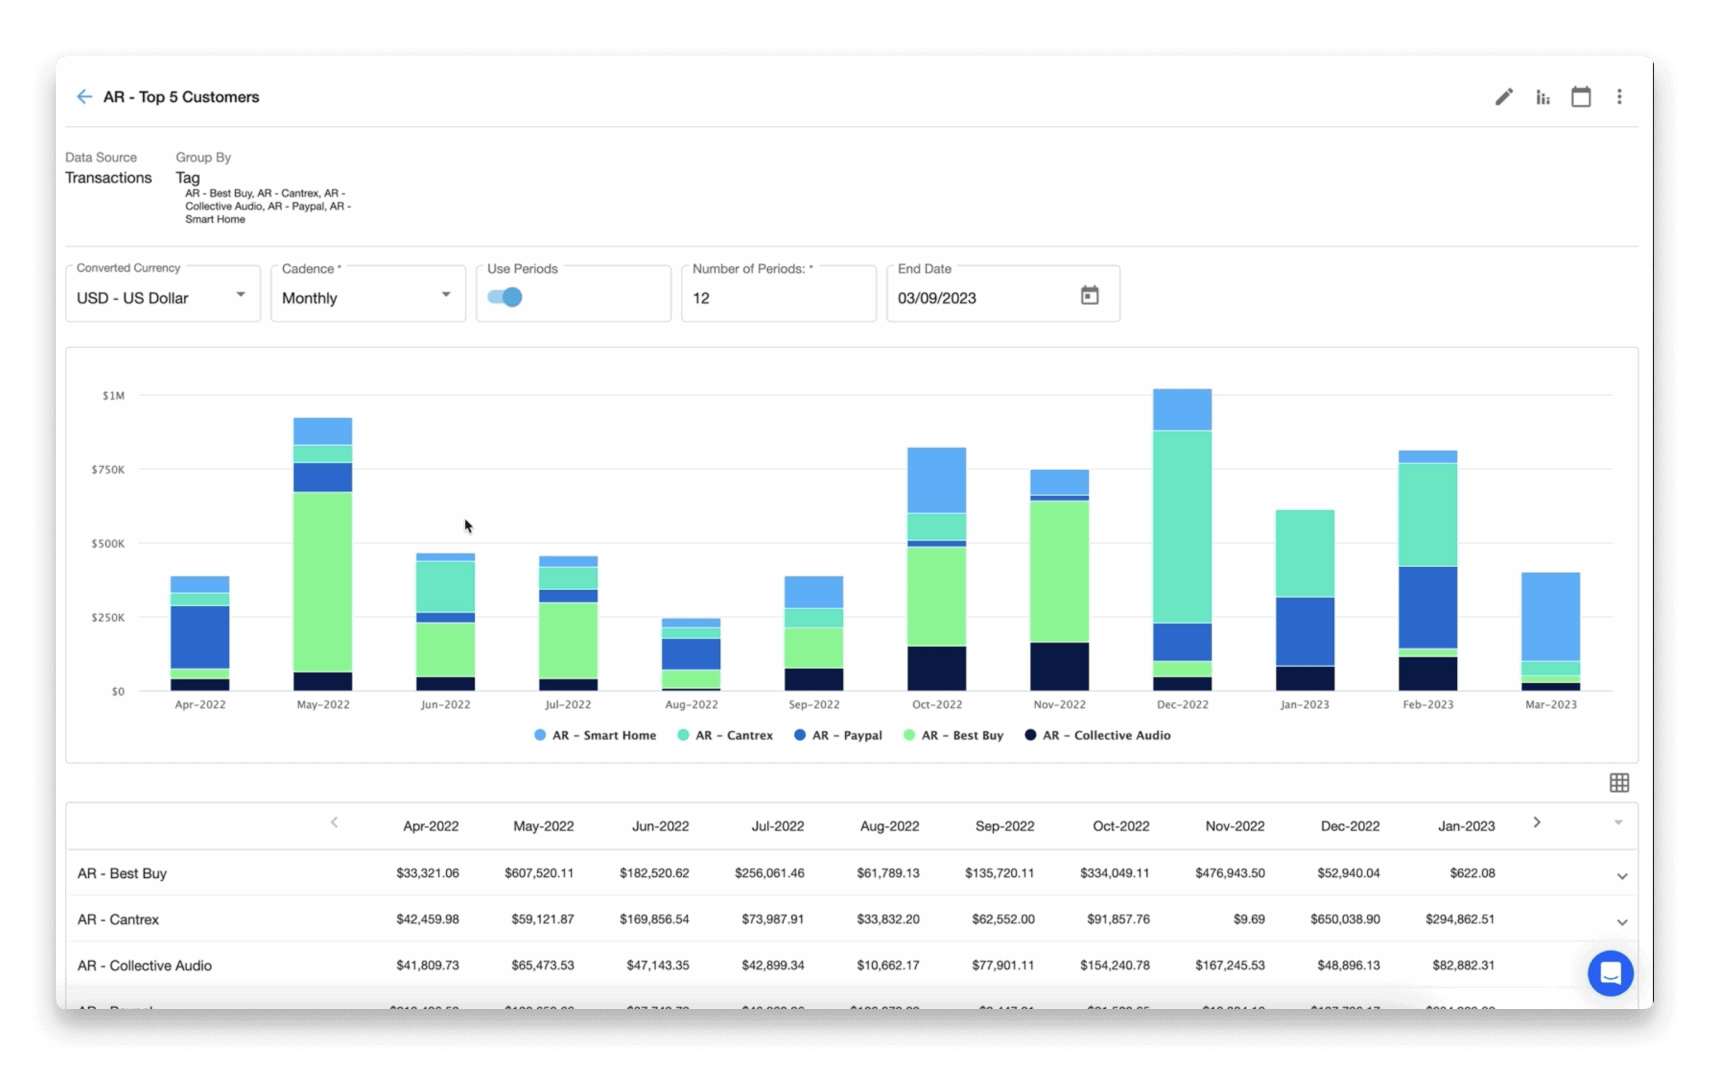This screenshot has width=1710, height=1065.
Task: Toggle AR - Smart Home legend series
Action: (603, 736)
